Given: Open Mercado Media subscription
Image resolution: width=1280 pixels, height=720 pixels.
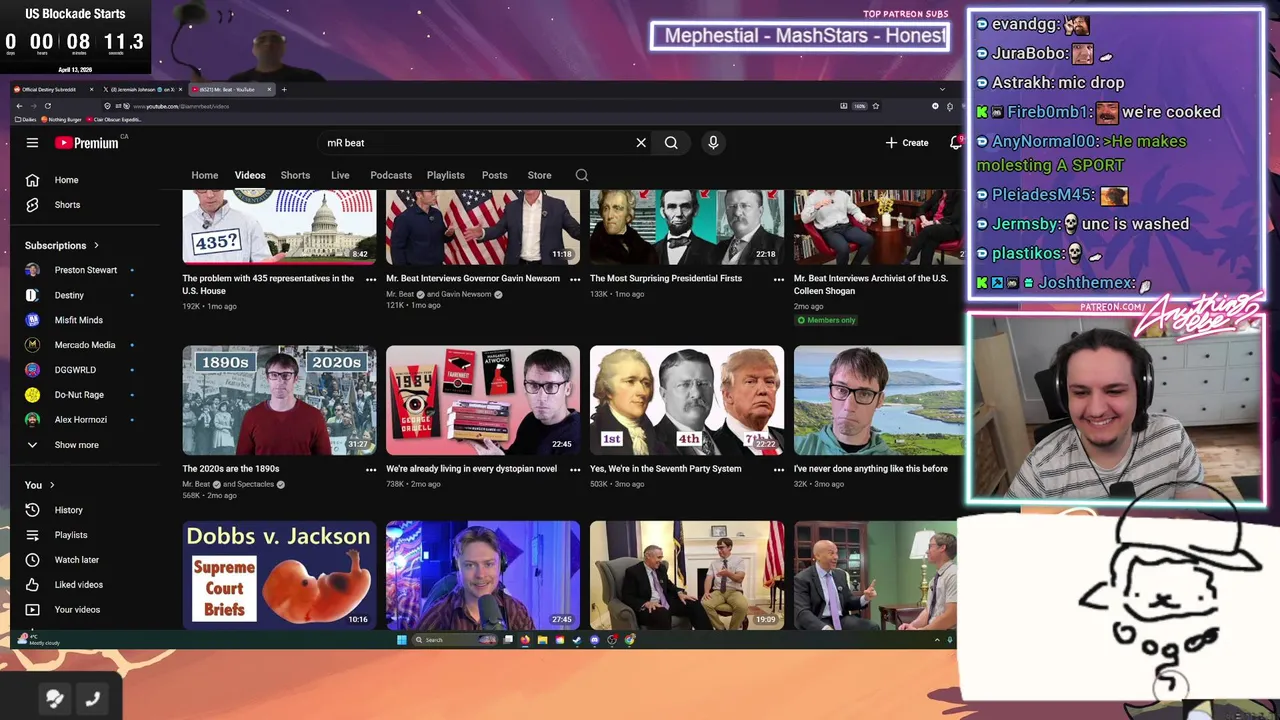Looking at the screenshot, I should (x=84, y=345).
